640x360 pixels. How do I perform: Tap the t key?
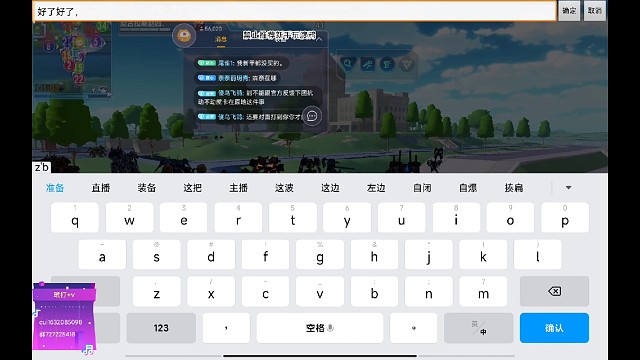293,218
